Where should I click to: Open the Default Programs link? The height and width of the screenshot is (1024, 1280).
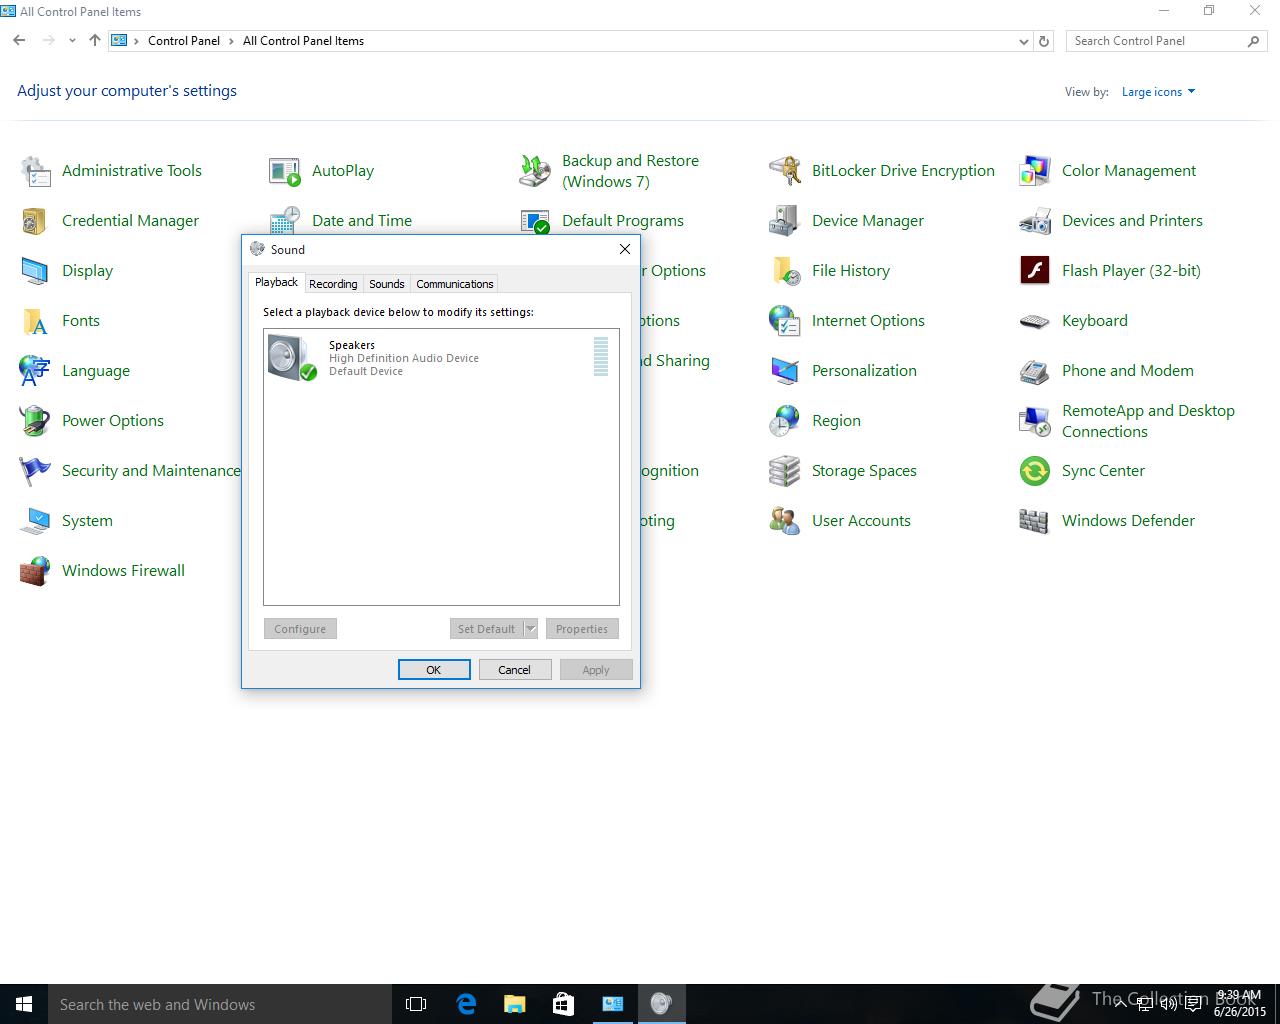point(623,221)
